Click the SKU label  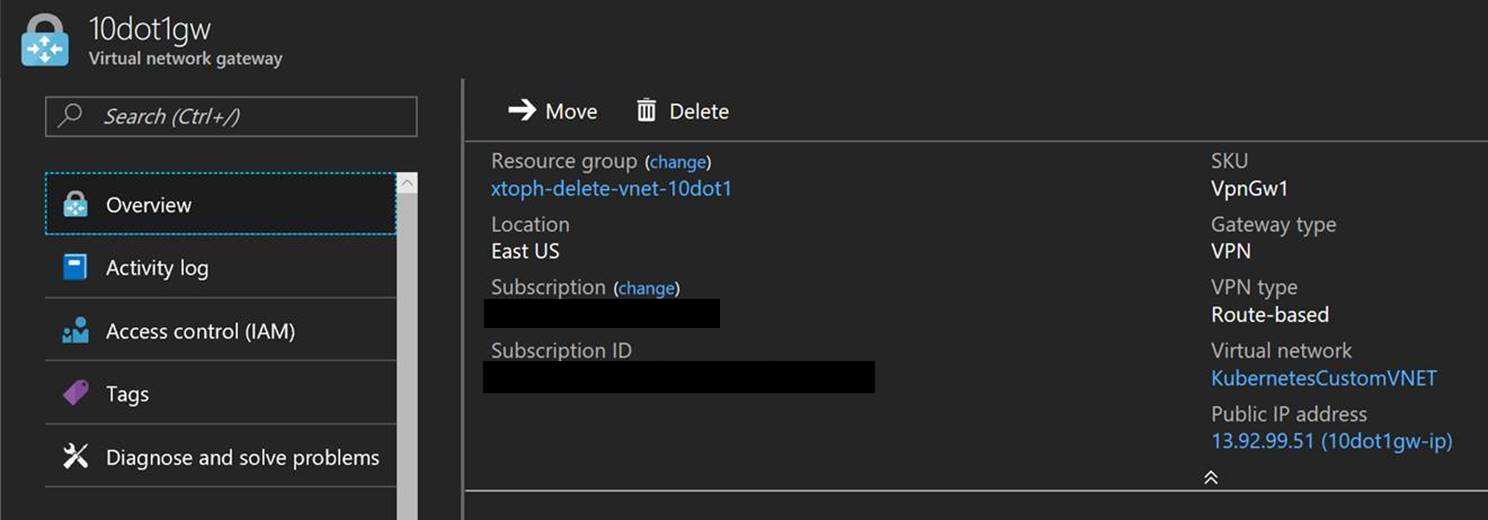pos(1229,161)
